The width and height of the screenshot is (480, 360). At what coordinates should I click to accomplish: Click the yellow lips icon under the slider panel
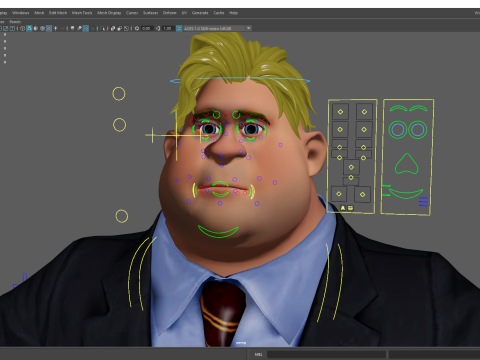point(350,208)
